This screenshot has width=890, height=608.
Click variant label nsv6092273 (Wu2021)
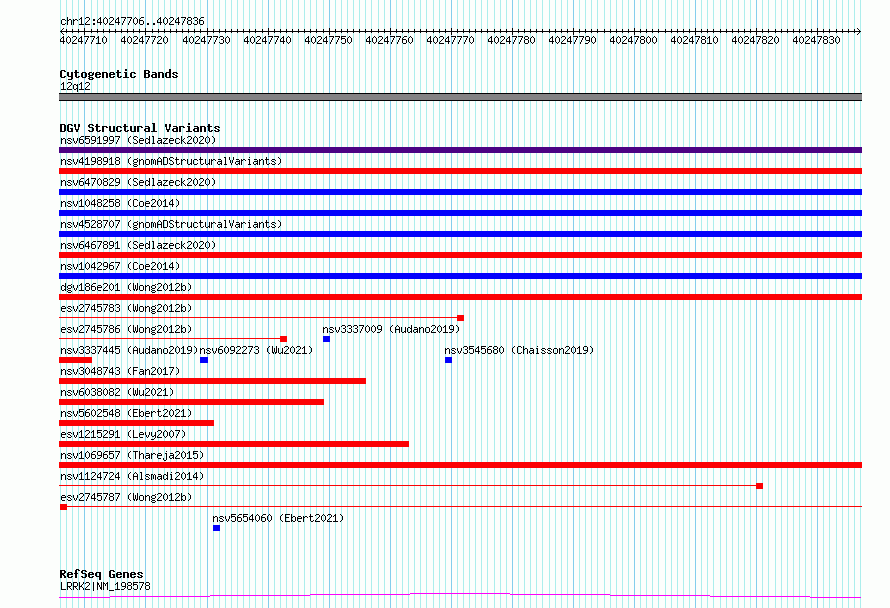click(256, 350)
